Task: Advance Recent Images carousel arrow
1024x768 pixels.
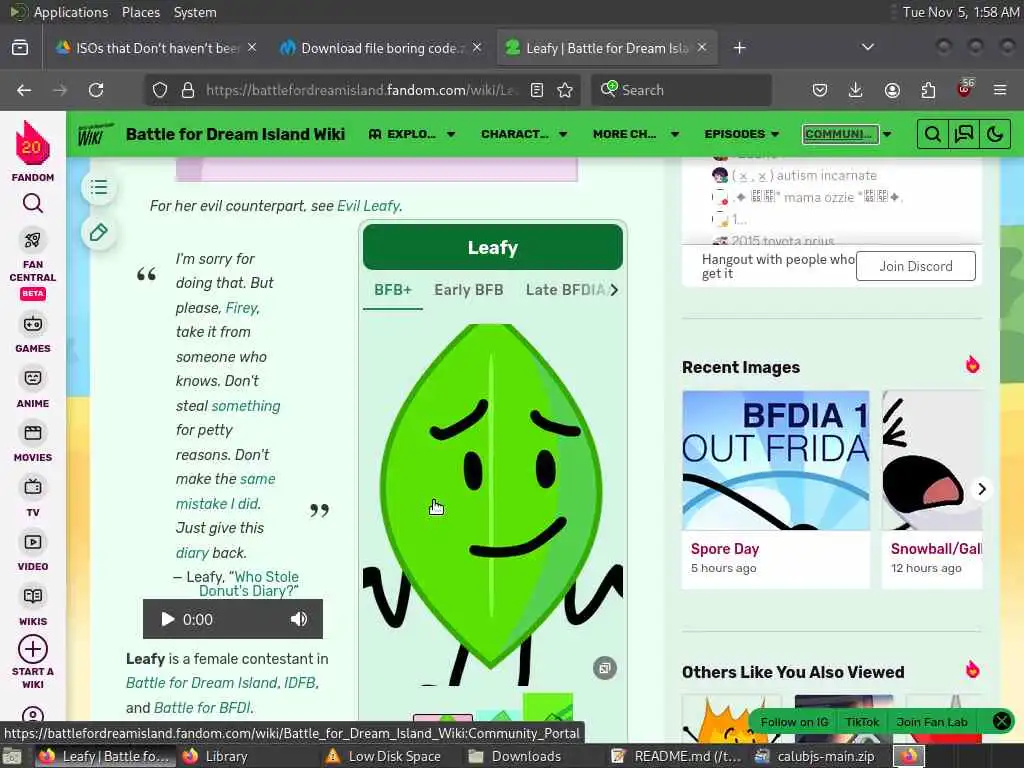Action: (x=982, y=489)
